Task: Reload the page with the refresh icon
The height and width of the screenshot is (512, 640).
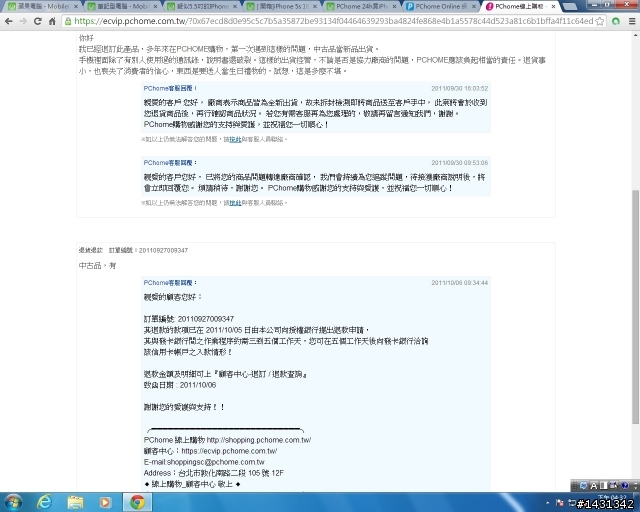Action: click(x=38, y=21)
